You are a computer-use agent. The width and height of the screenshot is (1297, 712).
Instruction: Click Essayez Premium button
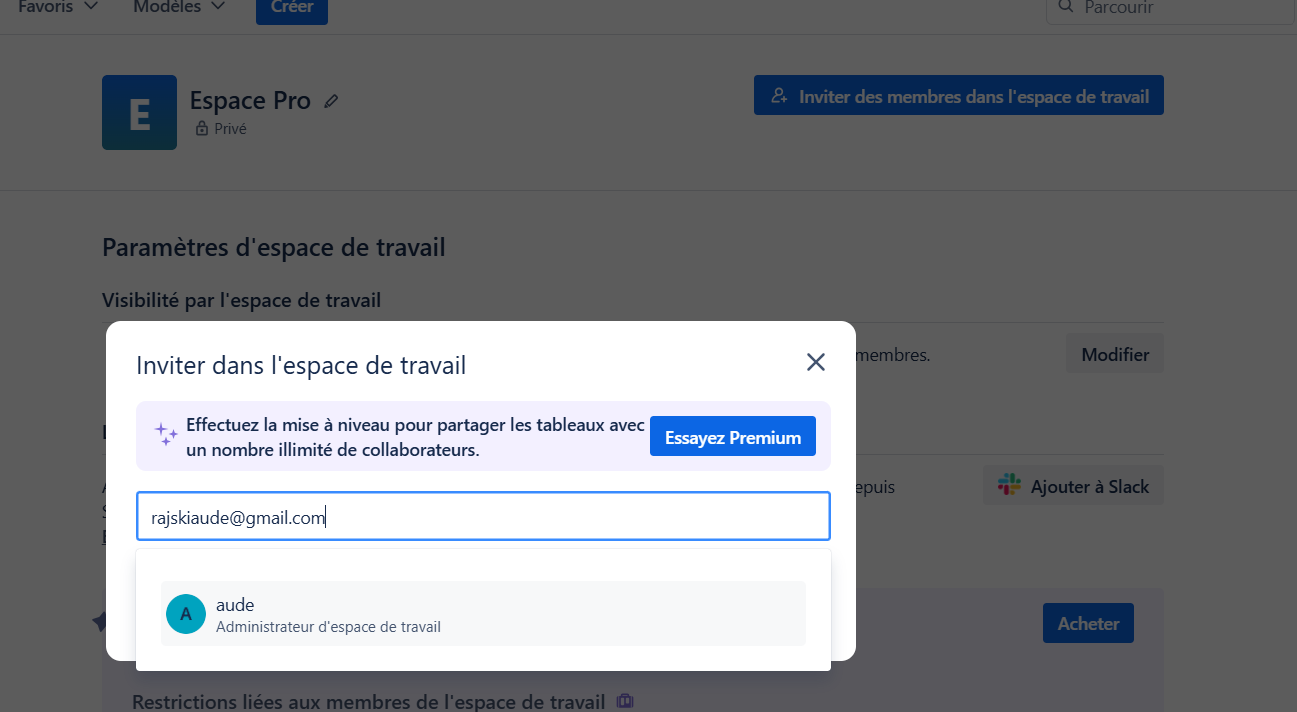tap(733, 437)
